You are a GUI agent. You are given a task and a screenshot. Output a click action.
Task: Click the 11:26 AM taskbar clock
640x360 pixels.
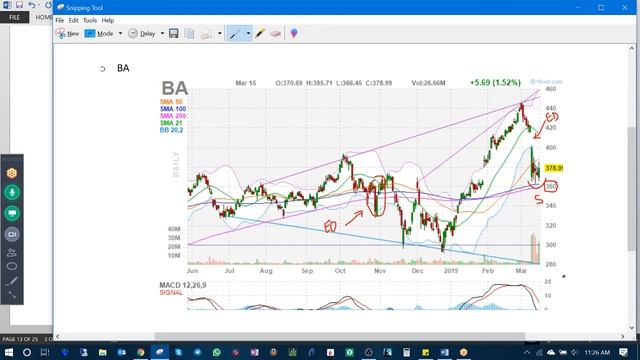click(x=597, y=352)
